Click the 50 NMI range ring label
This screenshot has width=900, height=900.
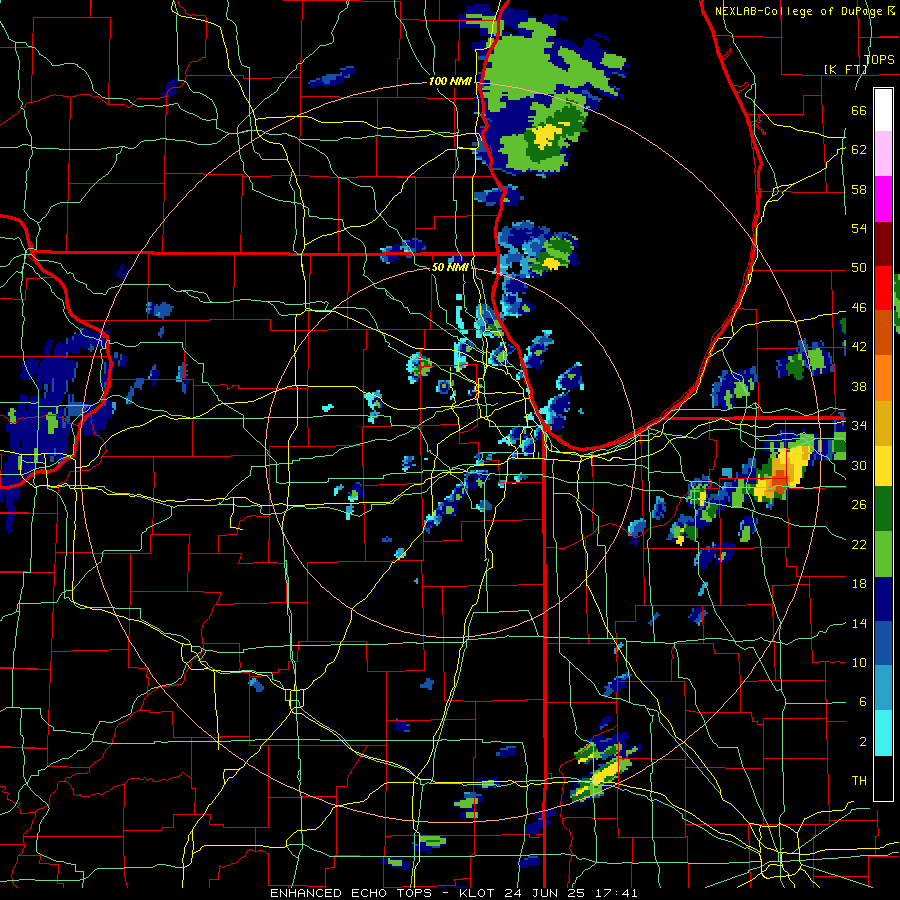tap(450, 267)
